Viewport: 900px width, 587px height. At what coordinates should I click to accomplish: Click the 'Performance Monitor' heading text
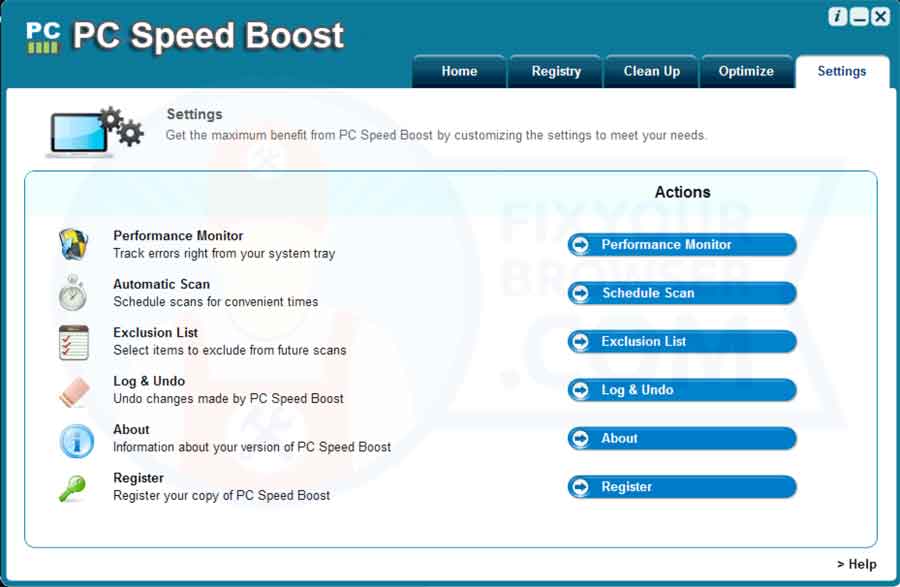point(178,236)
